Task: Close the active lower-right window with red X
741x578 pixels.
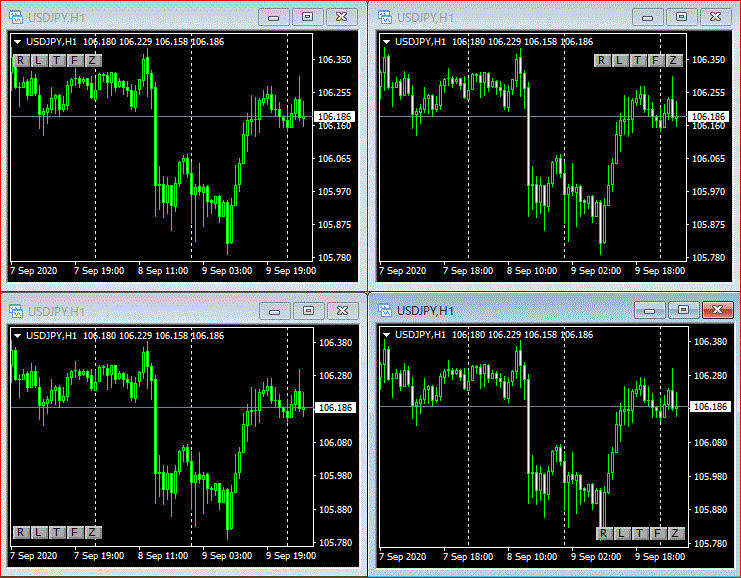Action: click(x=717, y=310)
